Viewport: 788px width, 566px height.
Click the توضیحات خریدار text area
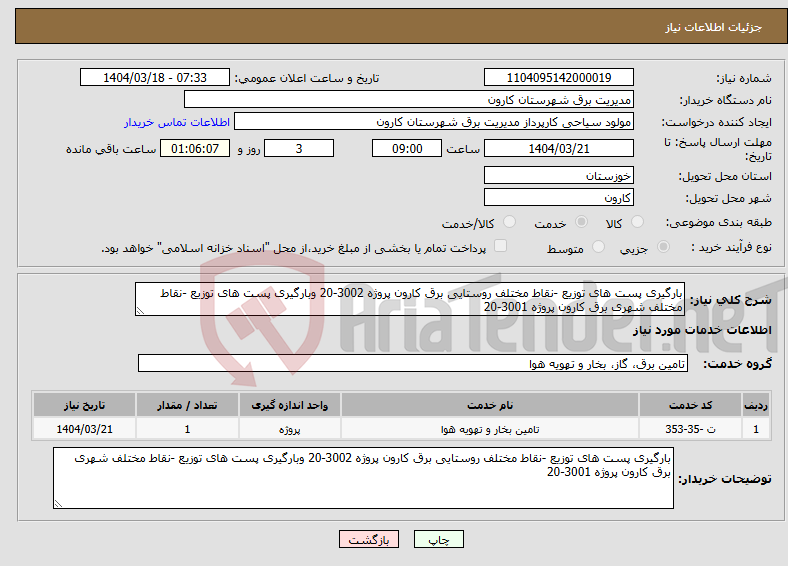363,478
